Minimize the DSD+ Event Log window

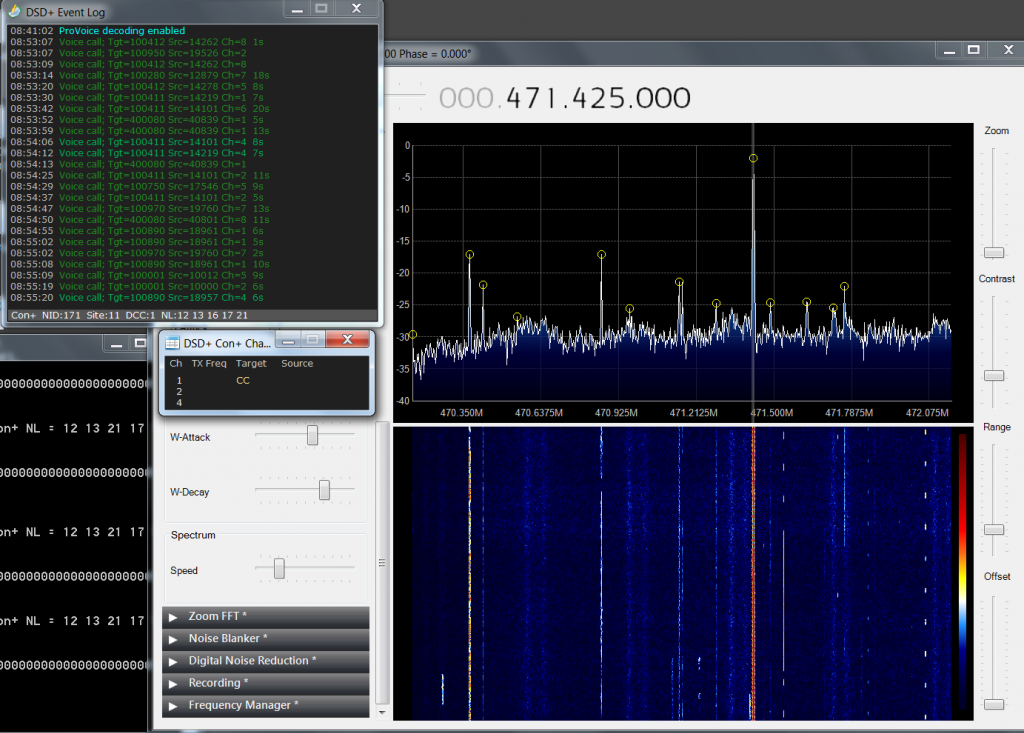tap(295, 8)
